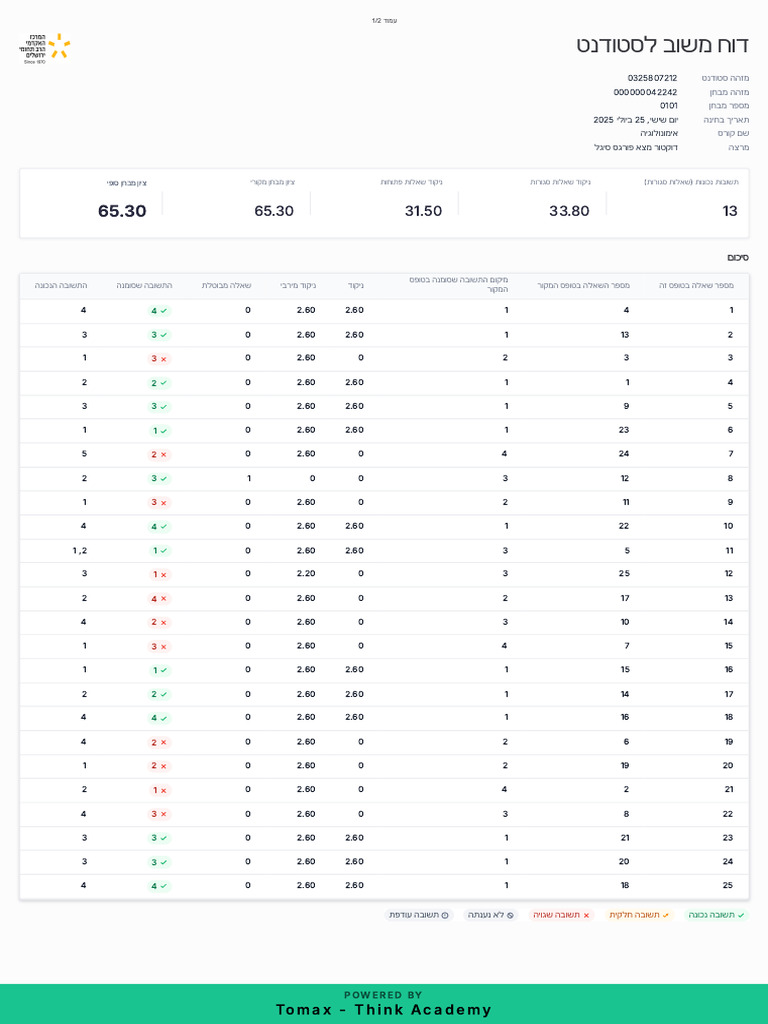768x1024 pixels.
Task: Click the closed questions score 33.80
Action: 569,211
